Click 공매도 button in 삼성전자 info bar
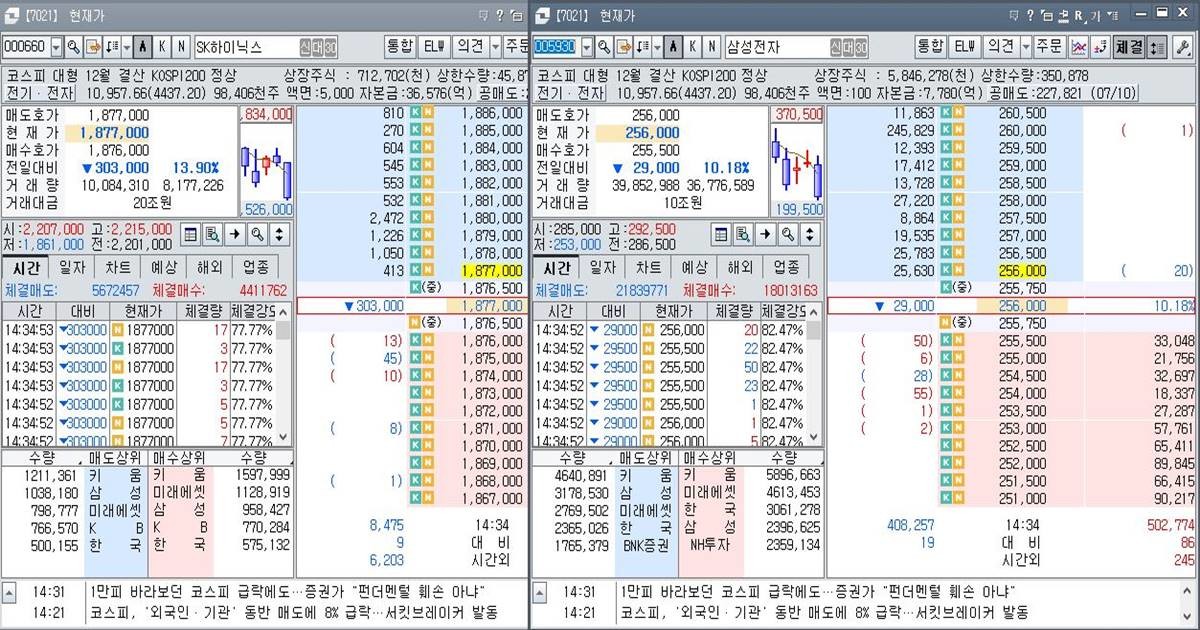The width and height of the screenshot is (1200, 630). 1062,93
